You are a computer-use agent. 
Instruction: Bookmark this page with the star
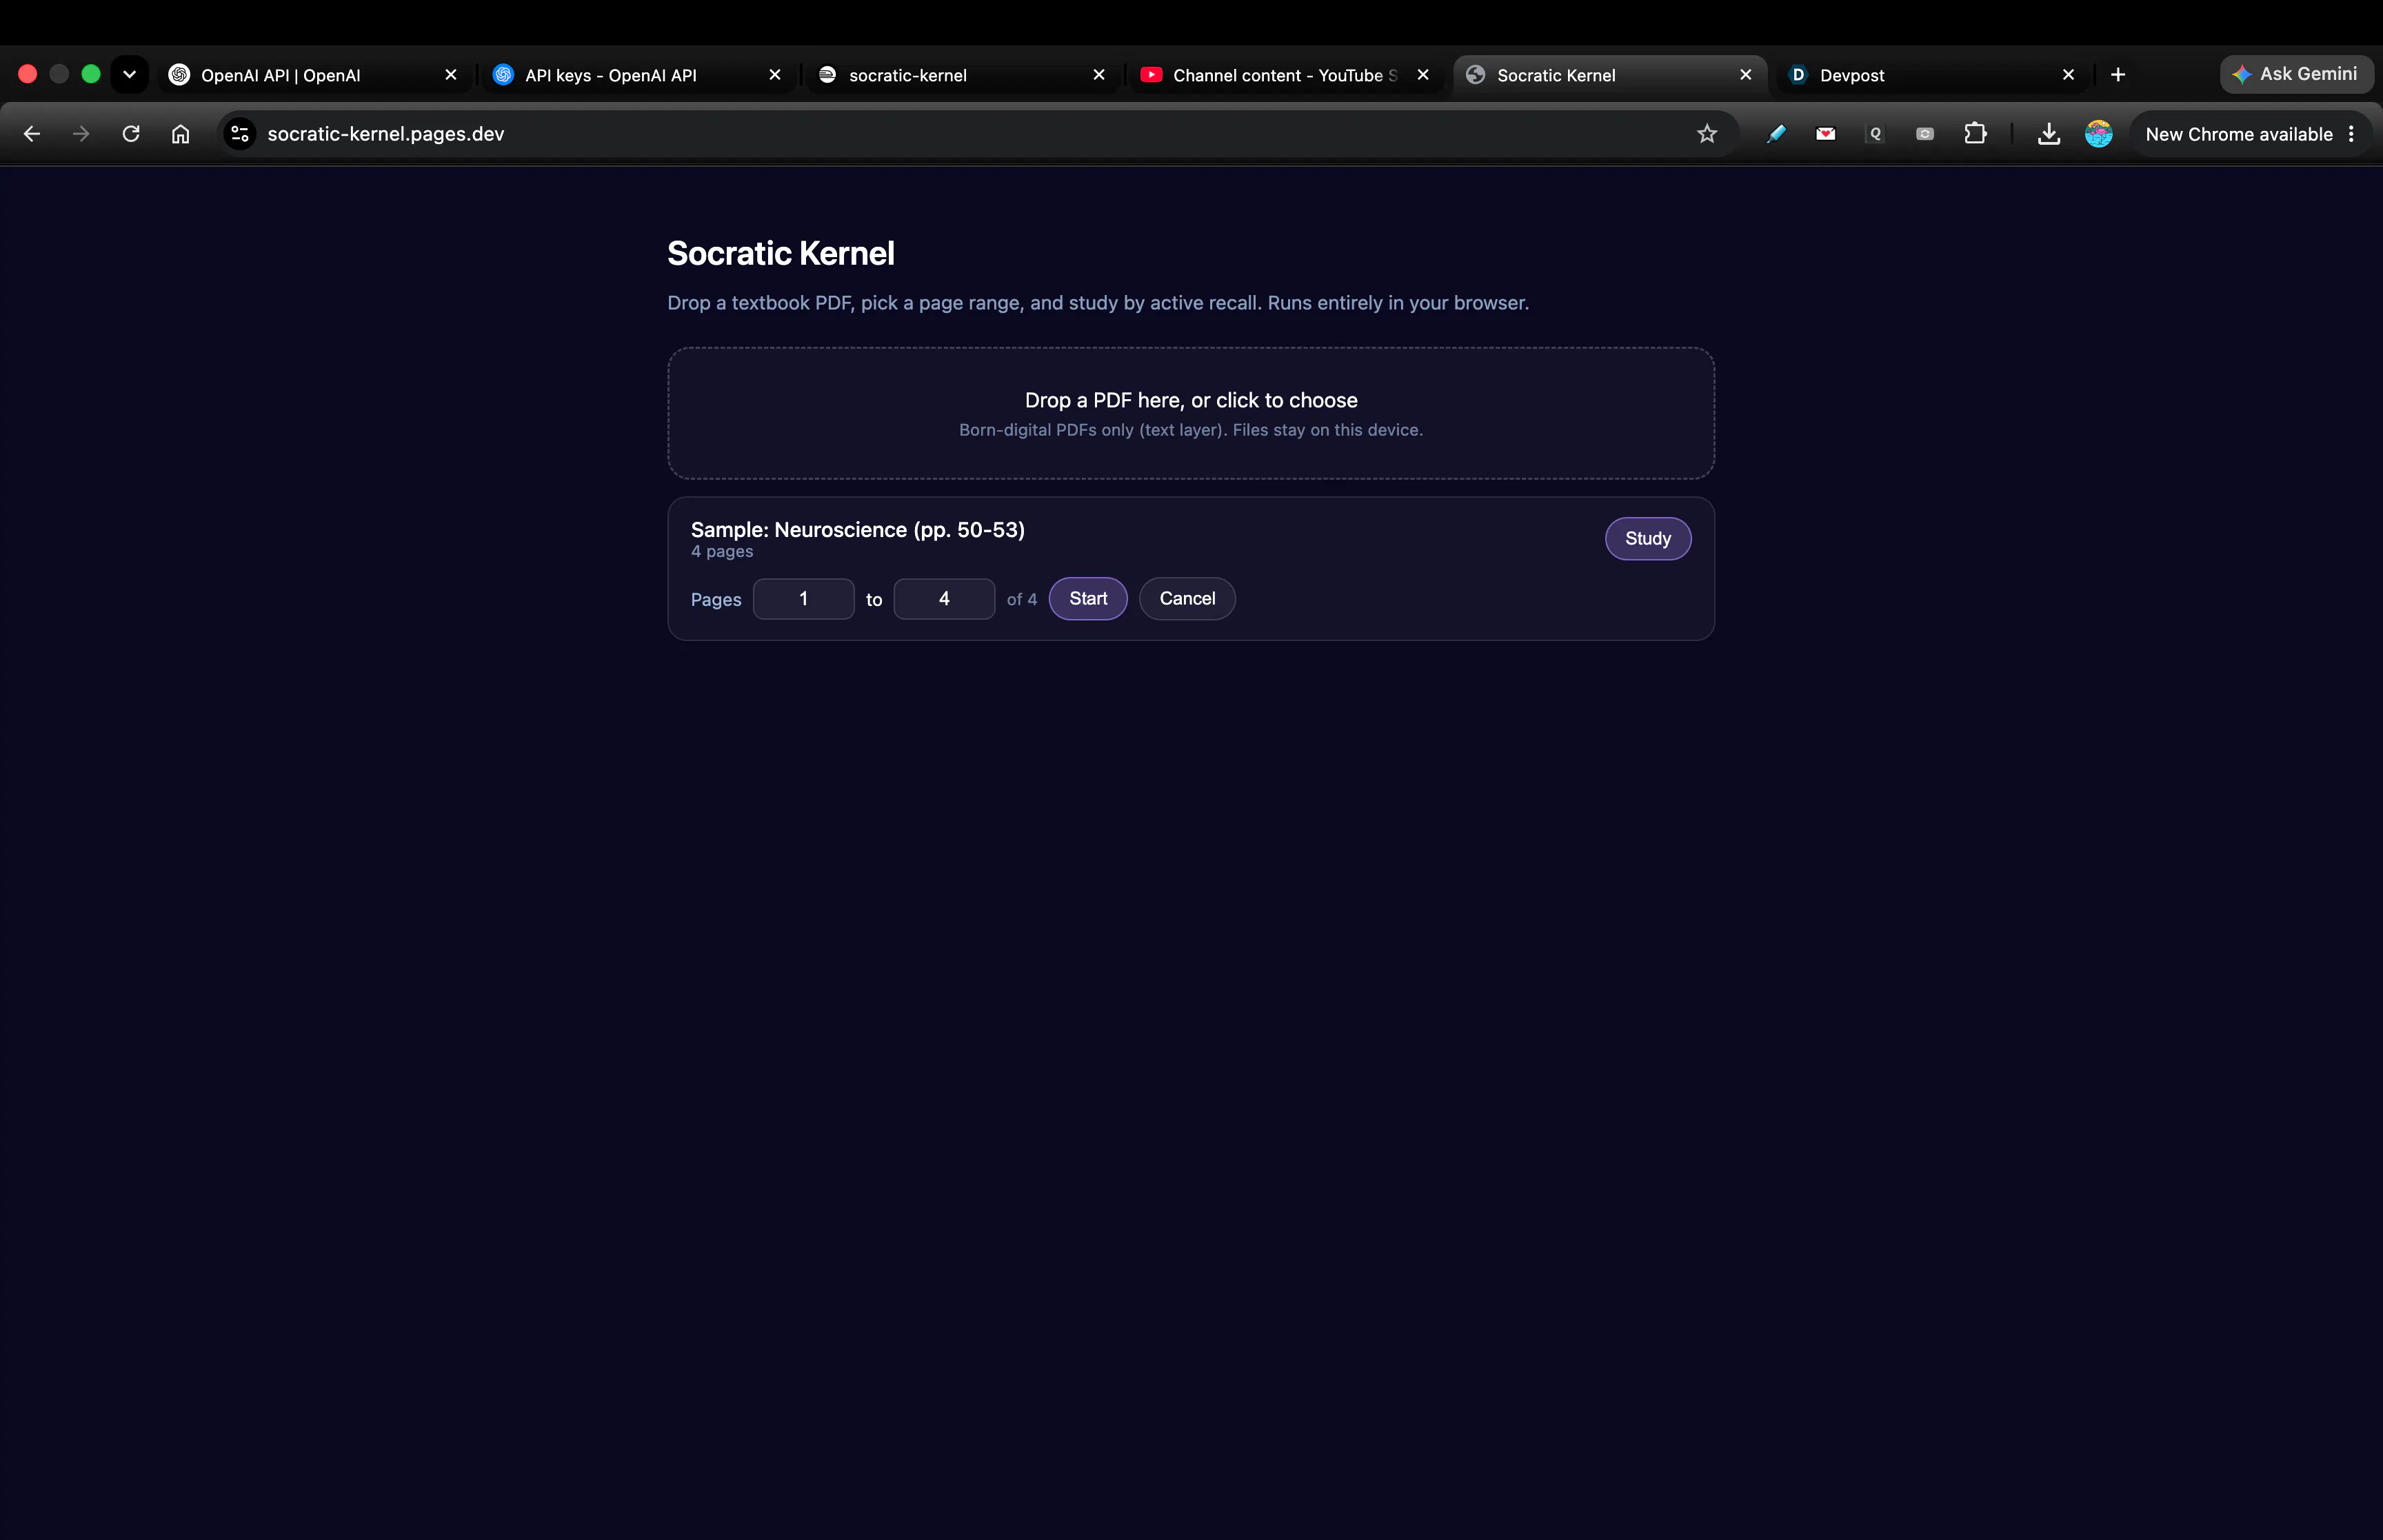coord(1707,134)
